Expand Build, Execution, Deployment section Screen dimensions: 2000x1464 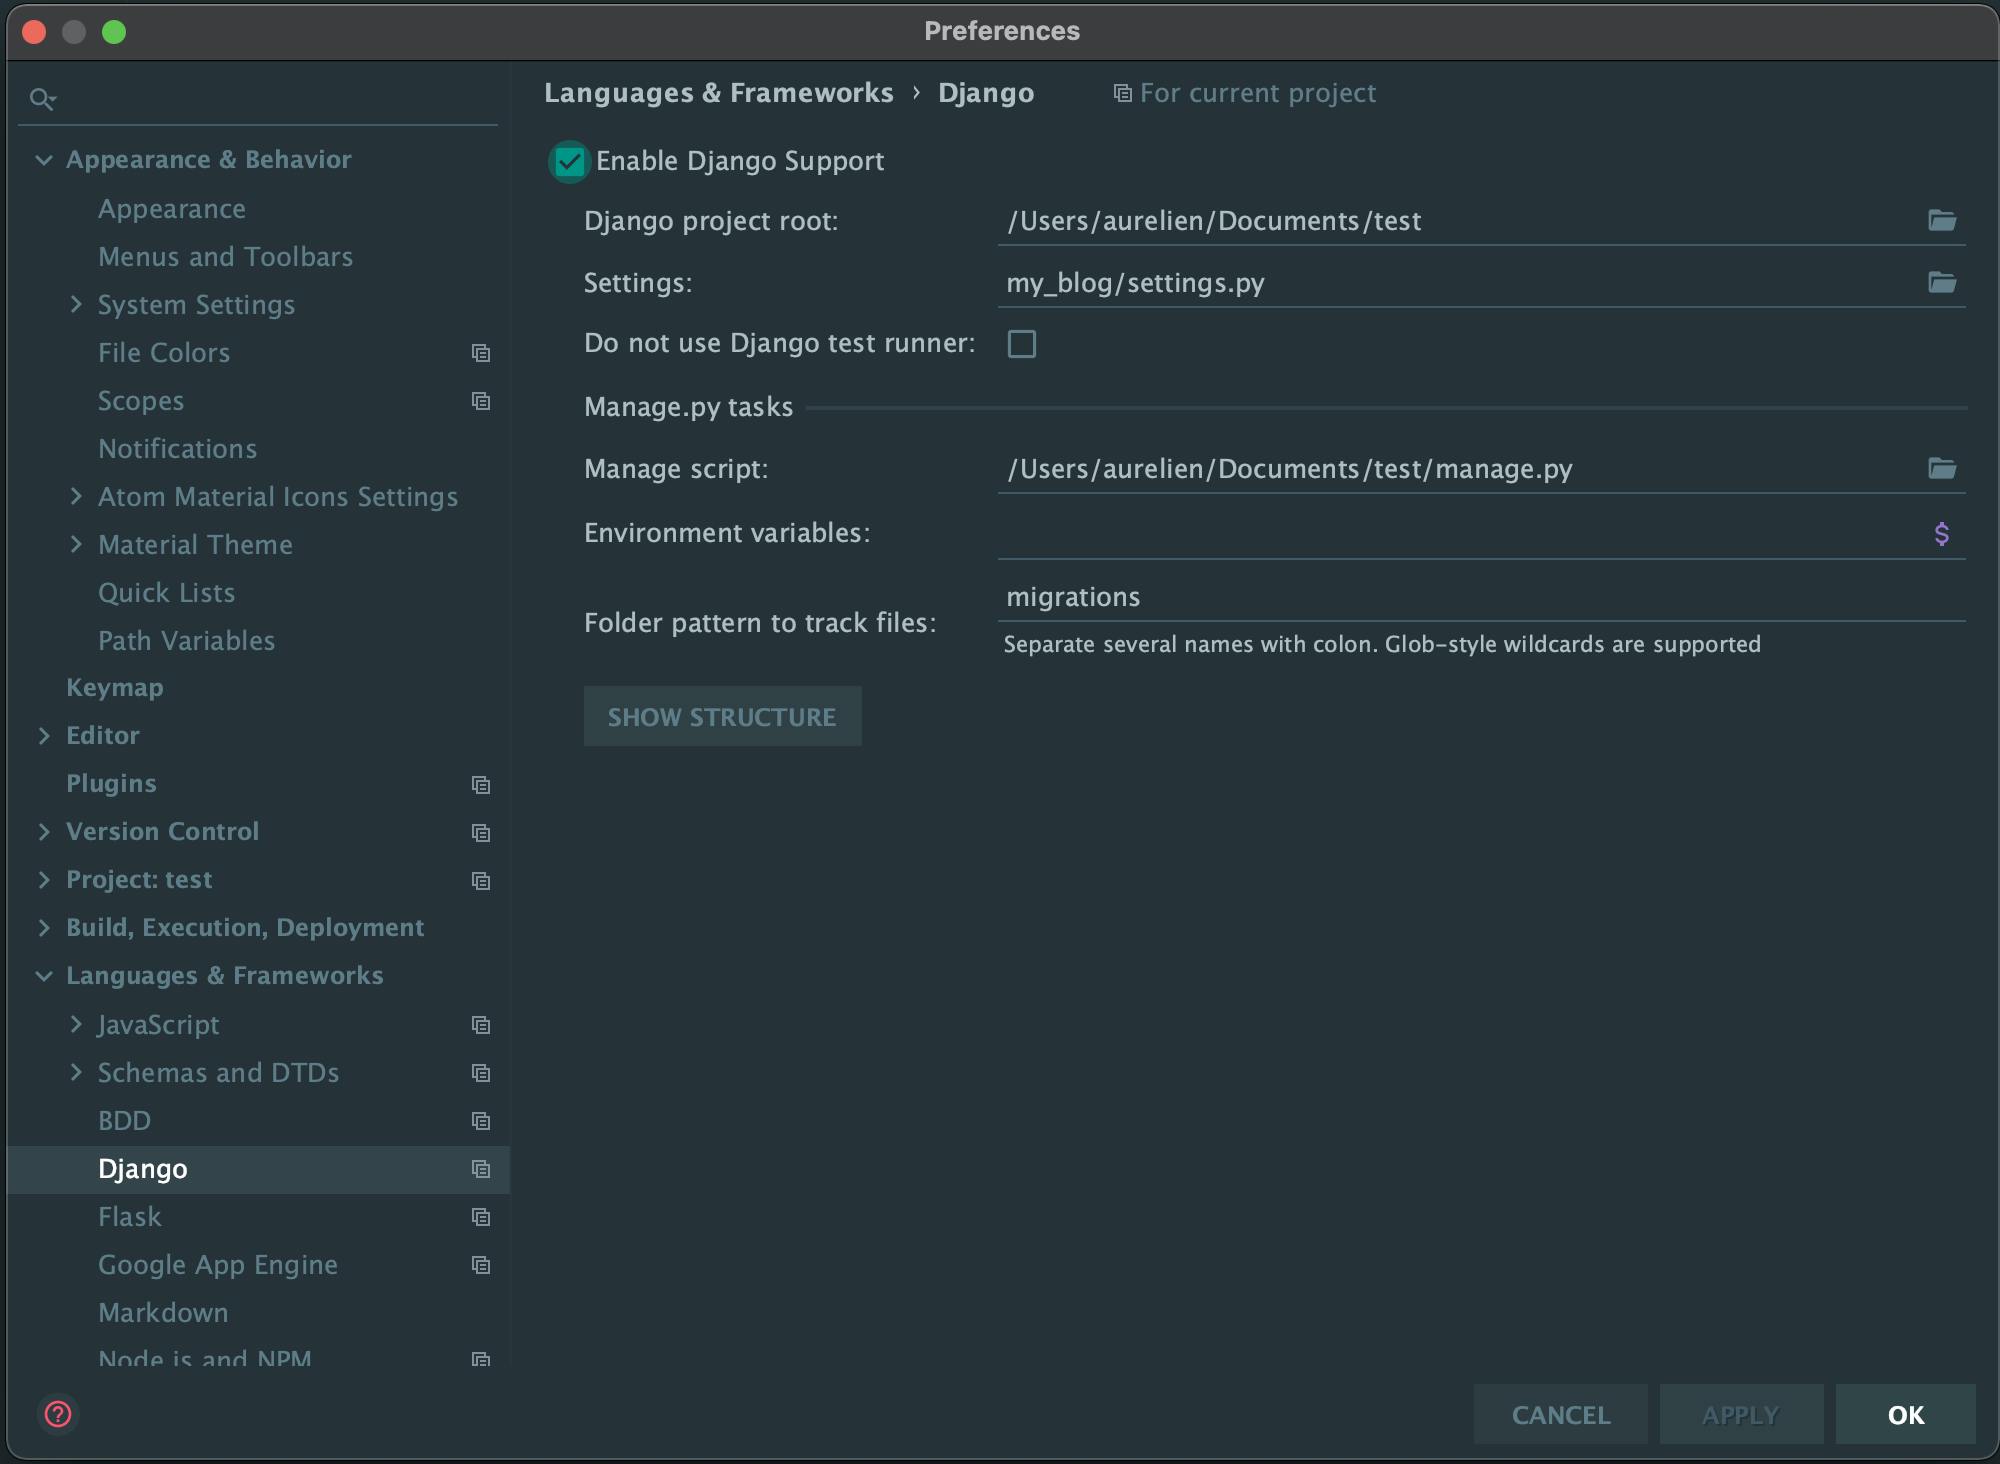44,928
